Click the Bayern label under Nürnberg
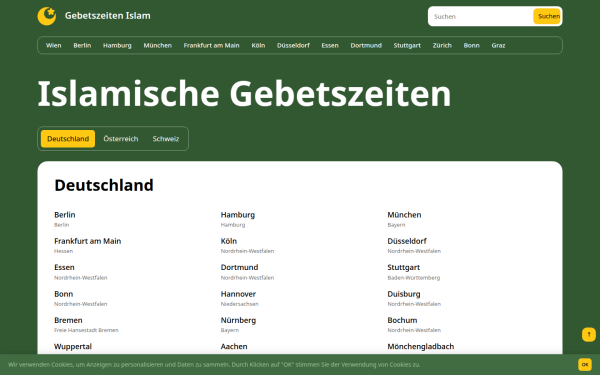600x375 pixels. tap(230, 330)
